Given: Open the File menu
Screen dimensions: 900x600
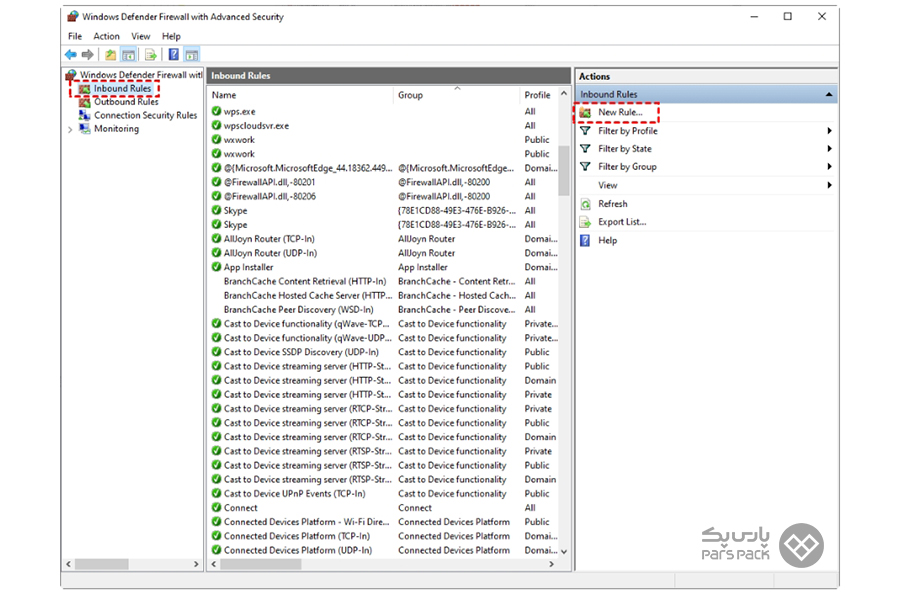Looking at the screenshot, I should click(75, 36).
